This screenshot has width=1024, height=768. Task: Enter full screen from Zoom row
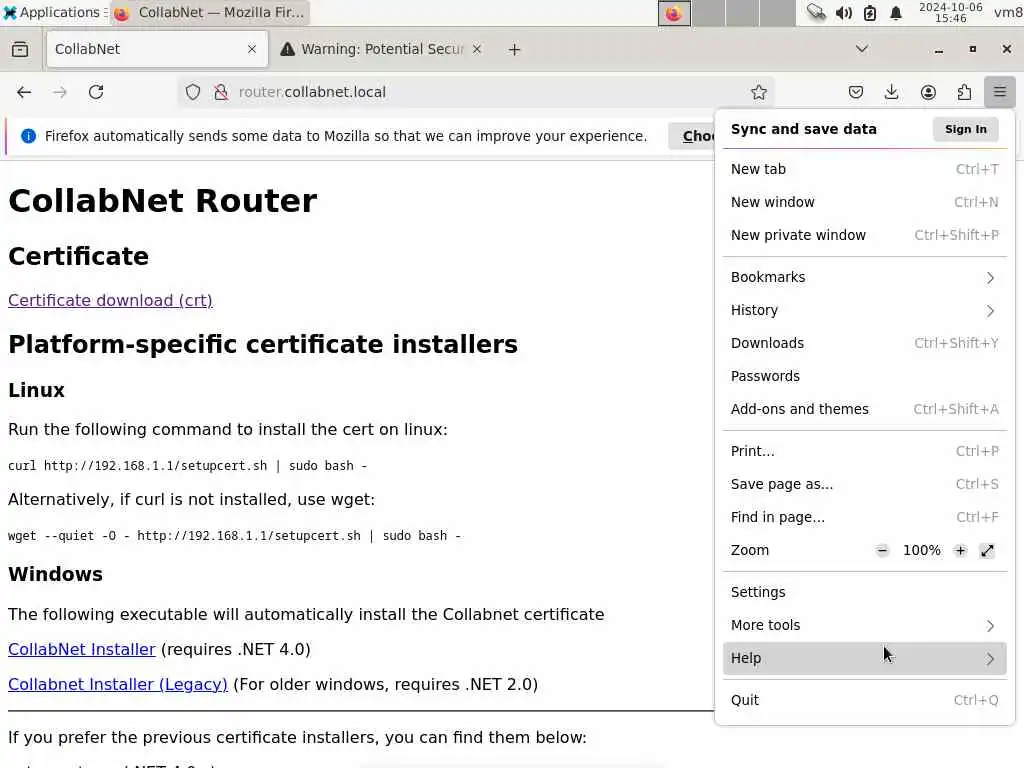pyautogui.click(x=987, y=551)
